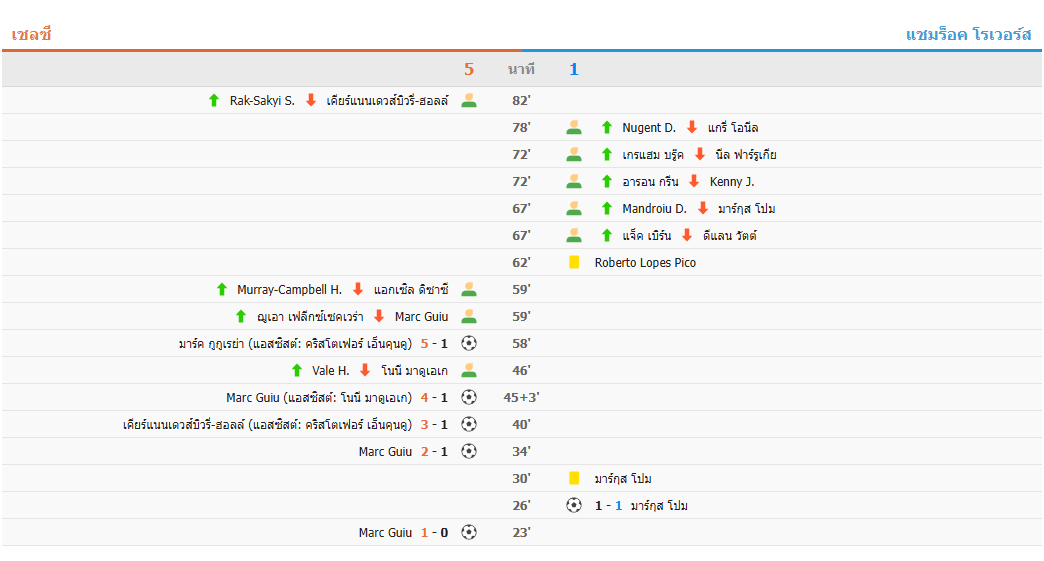
Task: Click the 2 - 1 score text
Action: [x=434, y=451]
